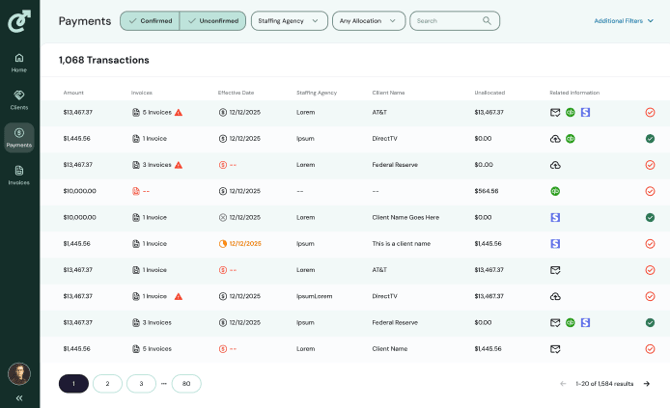Click the next page arrow
Viewport: 670px width, 408px height.
pyautogui.click(x=646, y=383)
